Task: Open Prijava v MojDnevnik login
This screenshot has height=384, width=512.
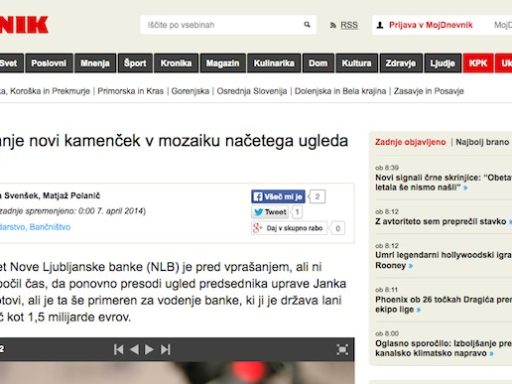Action: (x=430, y=25)
